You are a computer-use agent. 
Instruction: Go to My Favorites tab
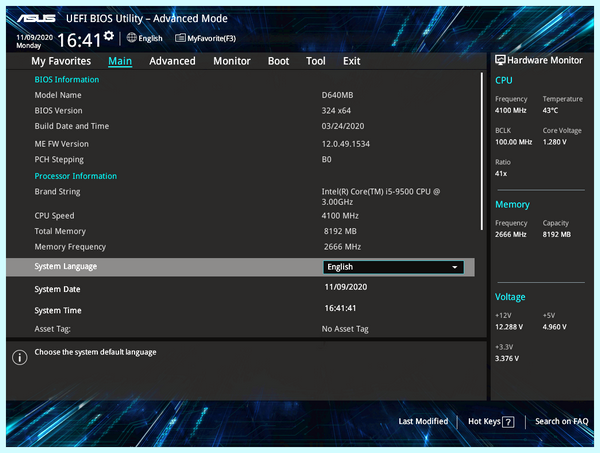point(61,61)
